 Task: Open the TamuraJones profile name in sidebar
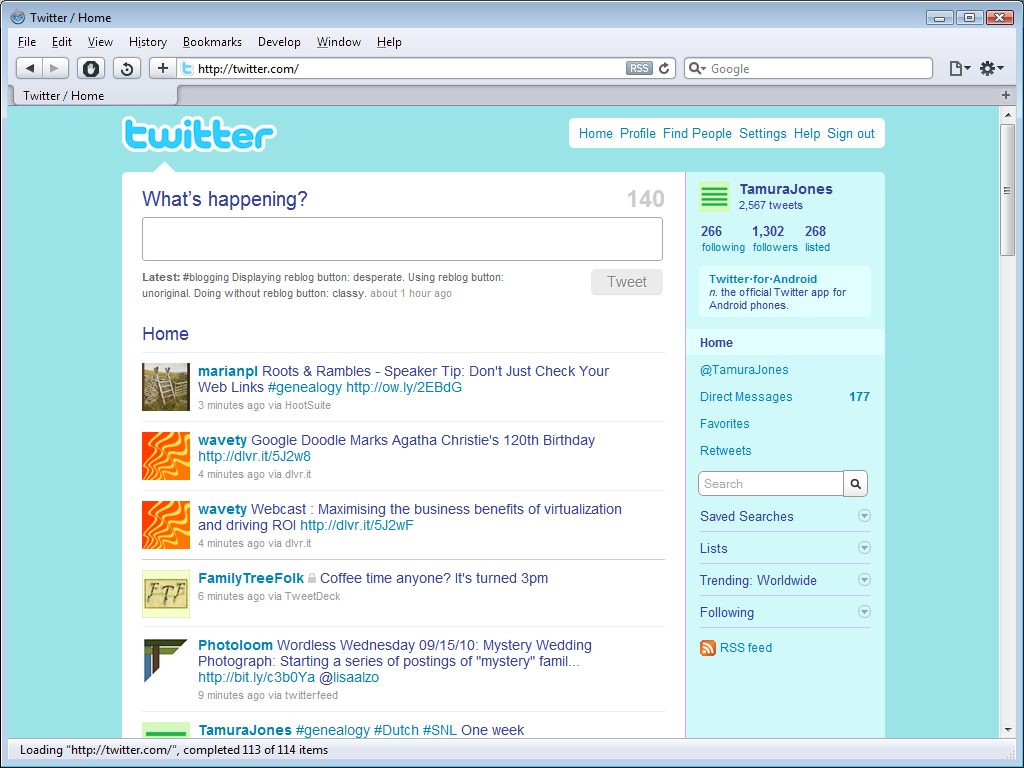pyautogui.click(x=786, y=189)
